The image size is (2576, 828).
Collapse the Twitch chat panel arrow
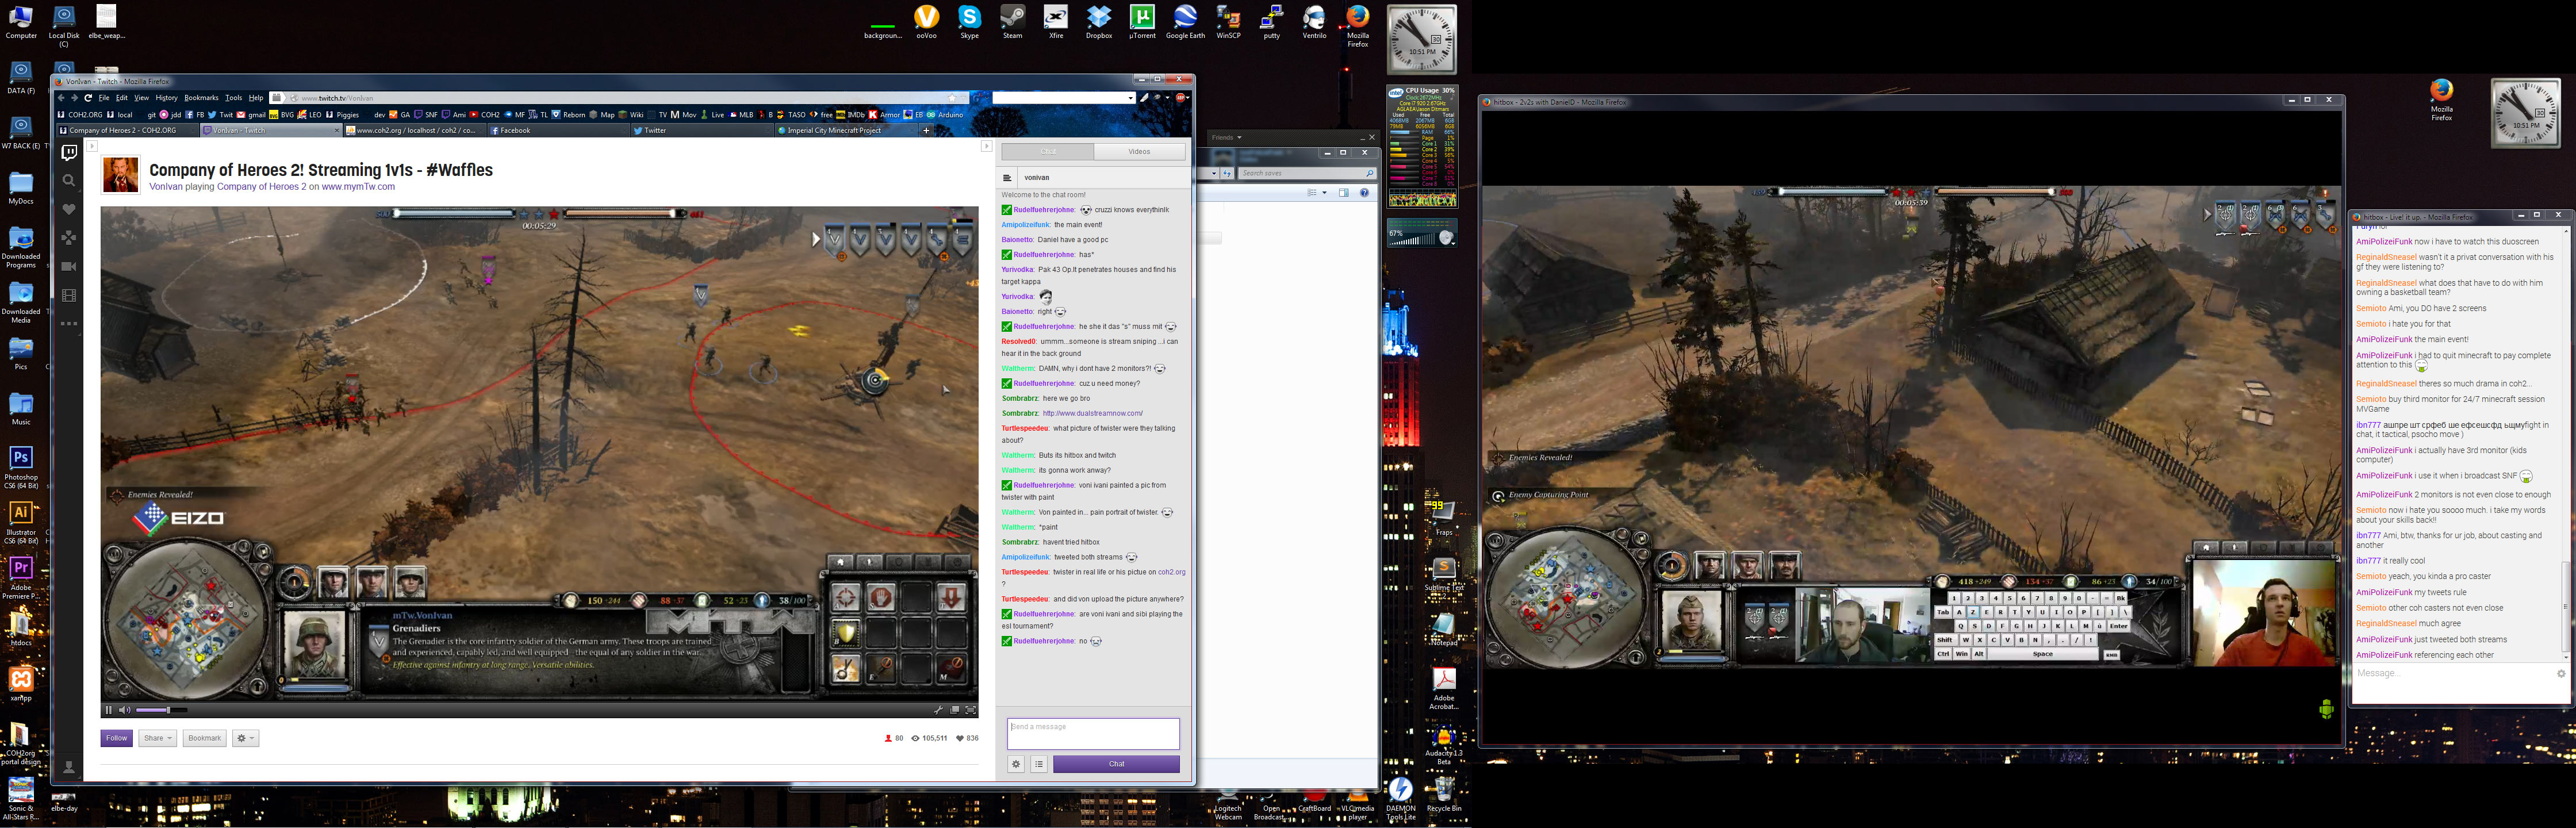click(x=986, y=146)
